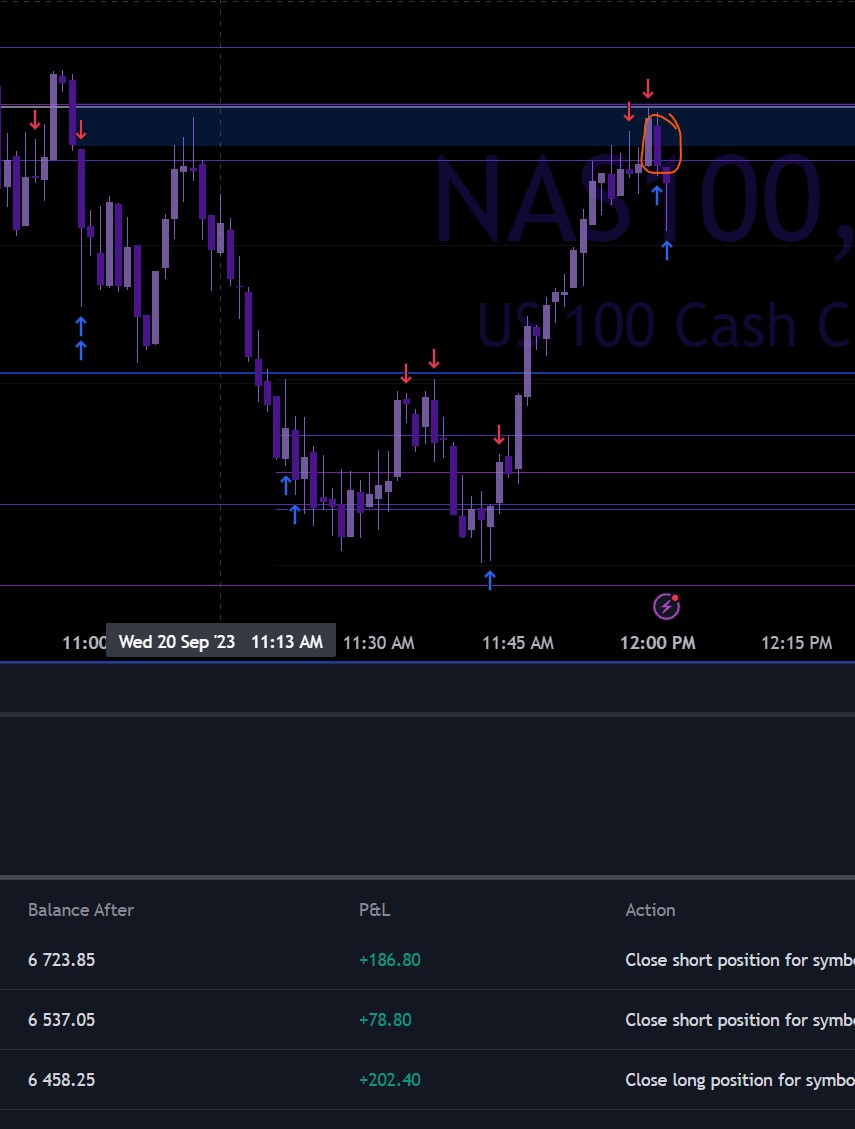Click the +78.80 P&L value

(385, 1020)
